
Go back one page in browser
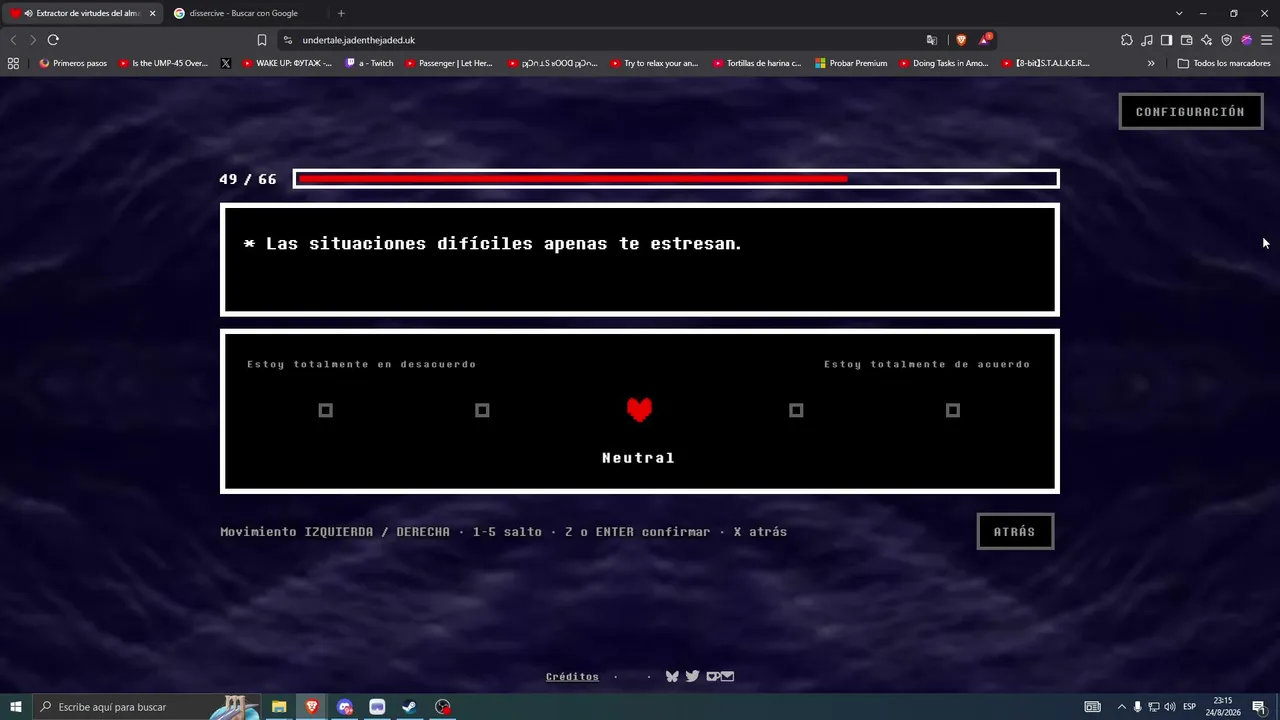click(x=13, y=40)
